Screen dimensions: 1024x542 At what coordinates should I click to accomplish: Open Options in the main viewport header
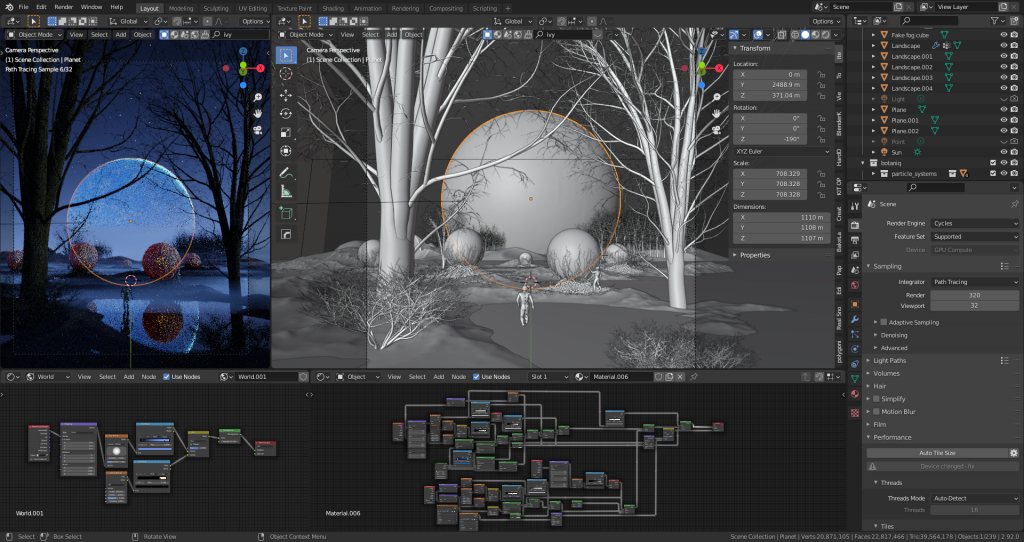click(825, 22)
